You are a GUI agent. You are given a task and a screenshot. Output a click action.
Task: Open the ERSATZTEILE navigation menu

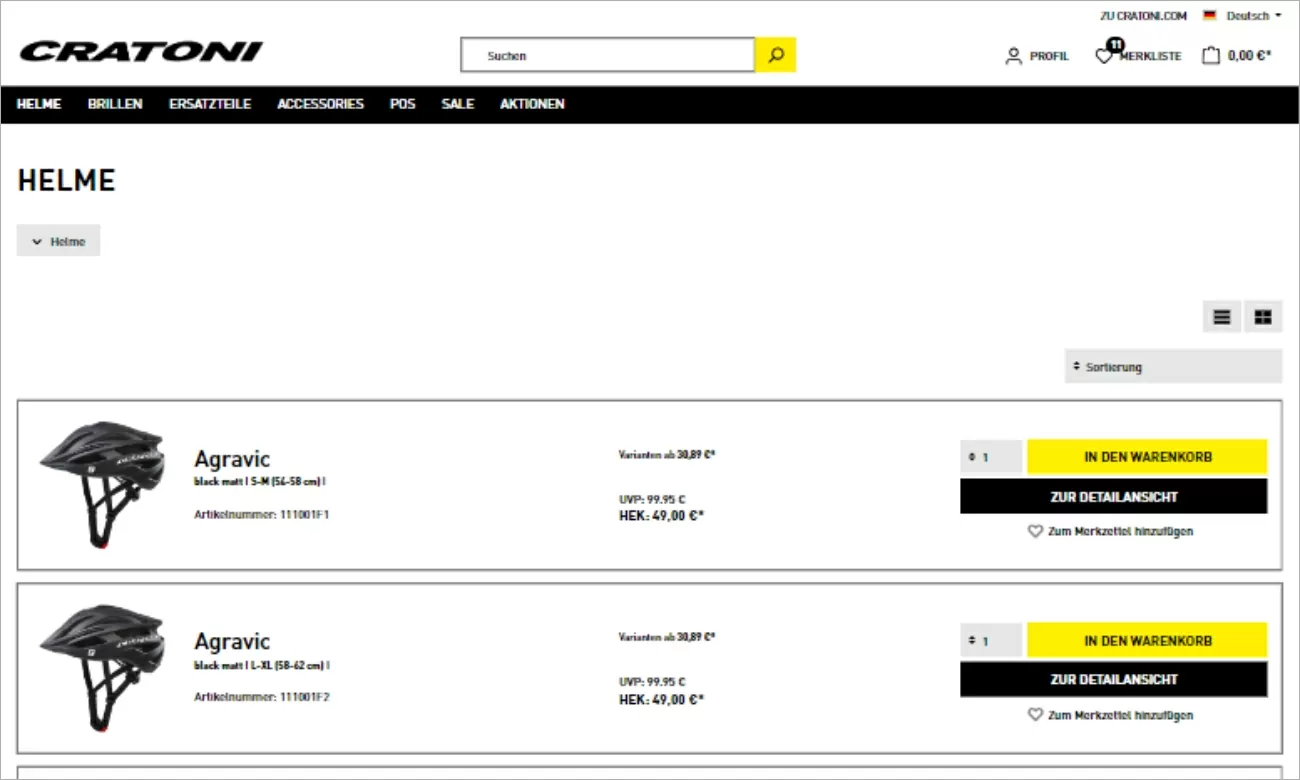(x=210, y=103)
